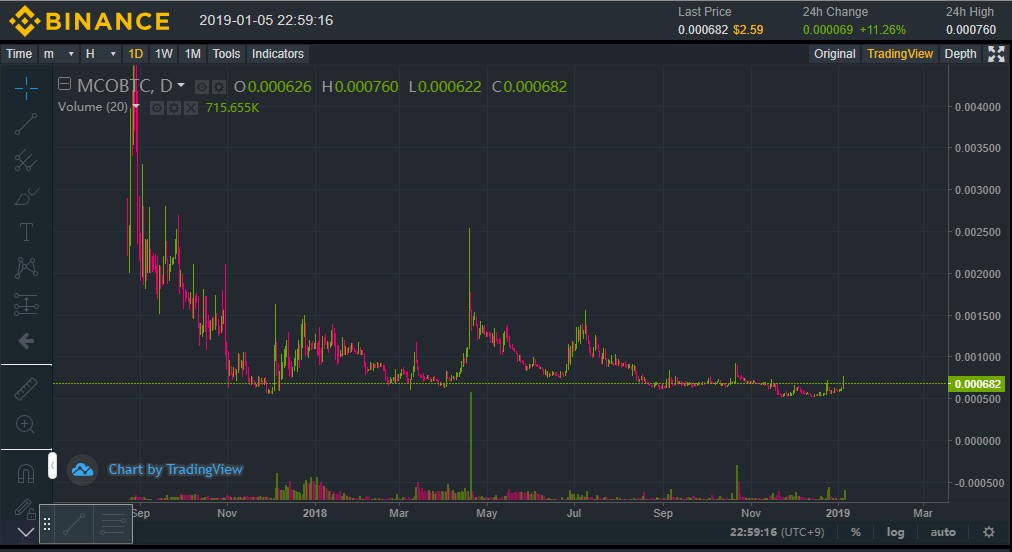Viewport: 1012px width, 552px height.
Task: Click the zoom in magnifier tool
Action: coord(26,424)
